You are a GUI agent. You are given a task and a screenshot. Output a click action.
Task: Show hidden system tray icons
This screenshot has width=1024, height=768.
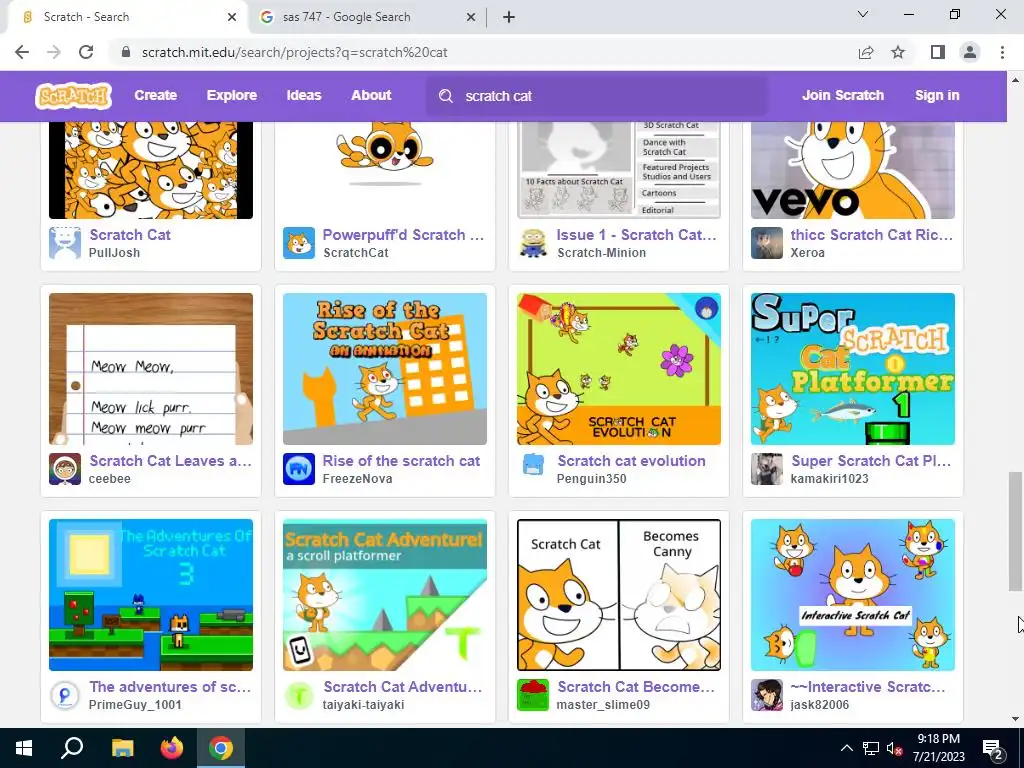(x=846, y=748)
